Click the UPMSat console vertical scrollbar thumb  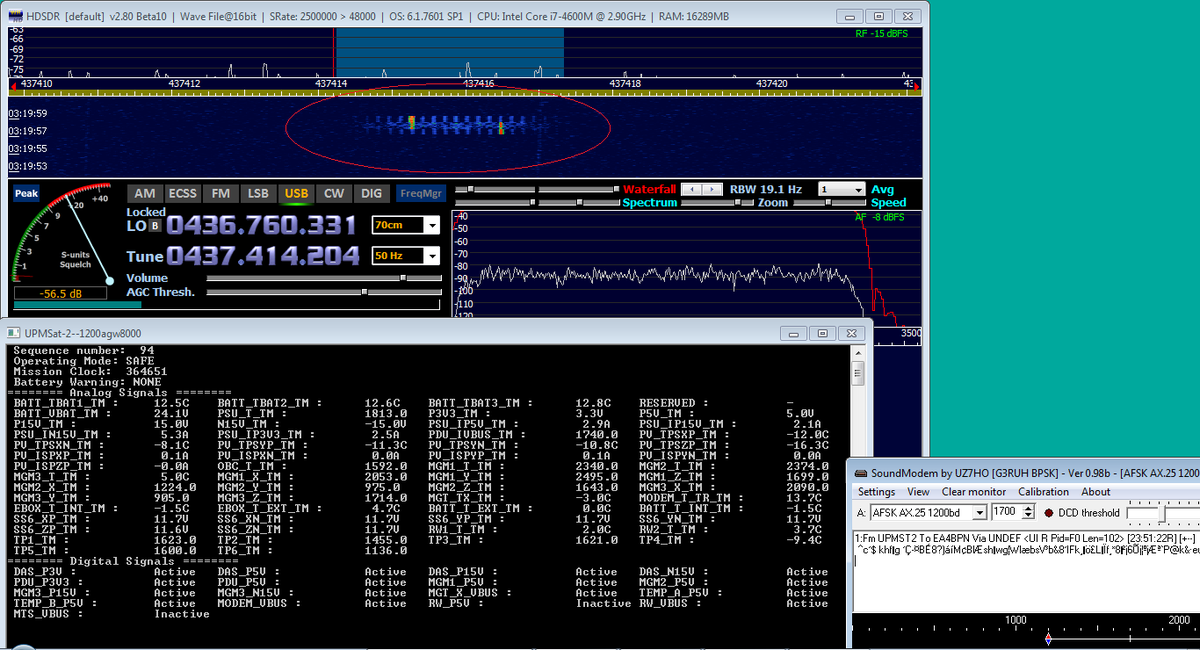(858, 373)
